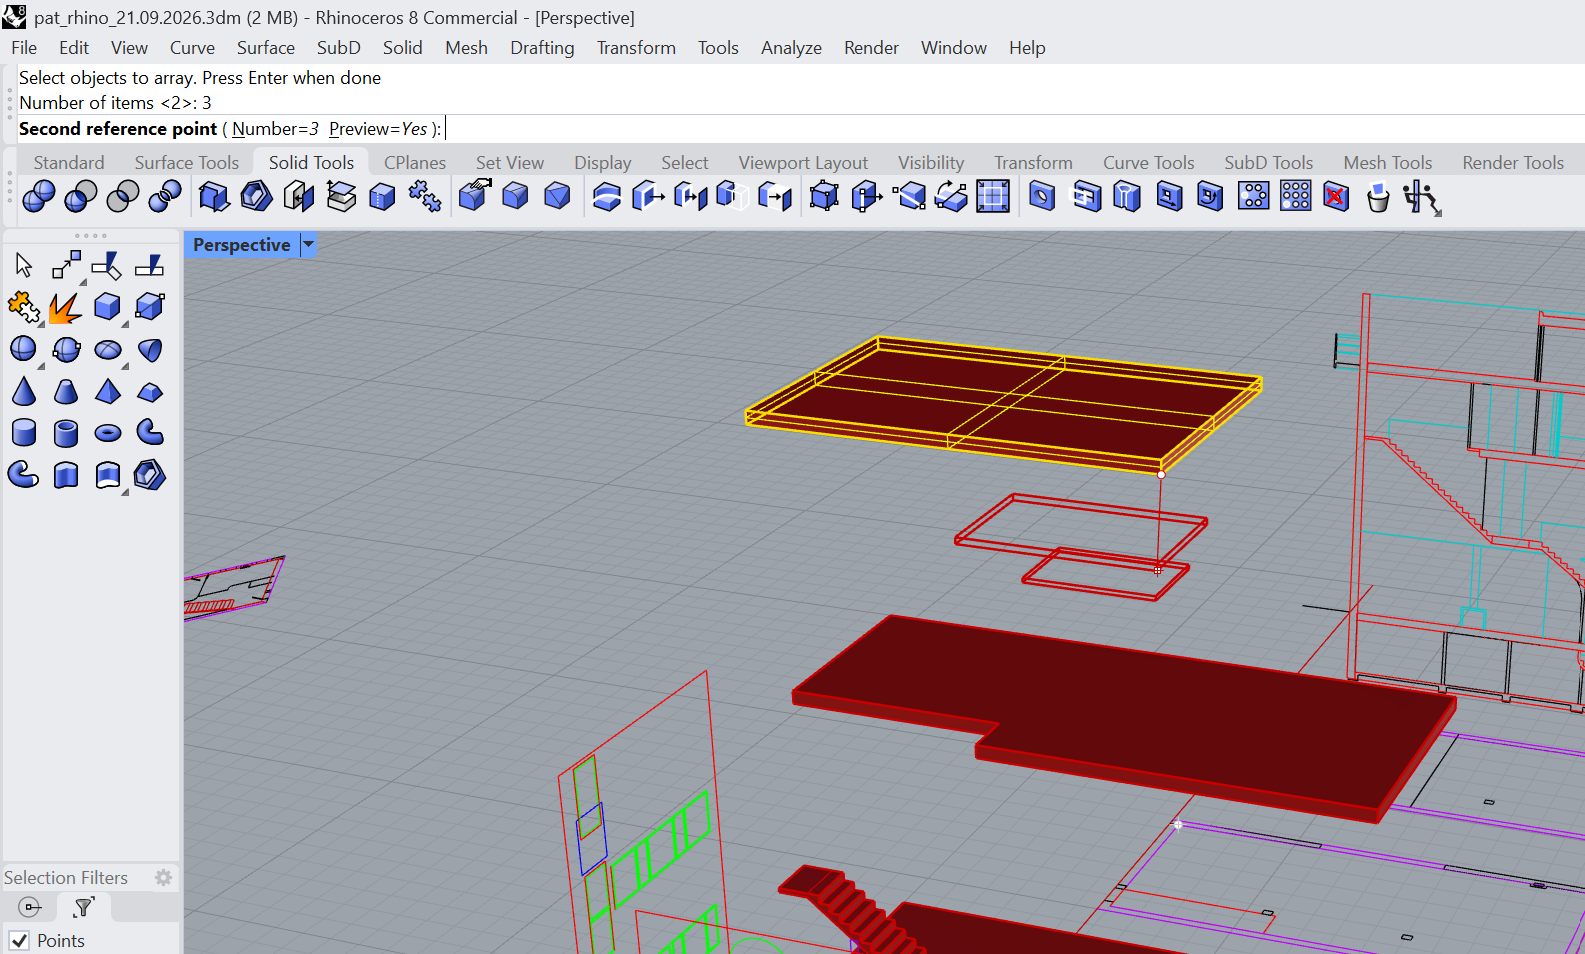
Task: Toggle the Points selection filter checkbox
Action: pos(19,941)
